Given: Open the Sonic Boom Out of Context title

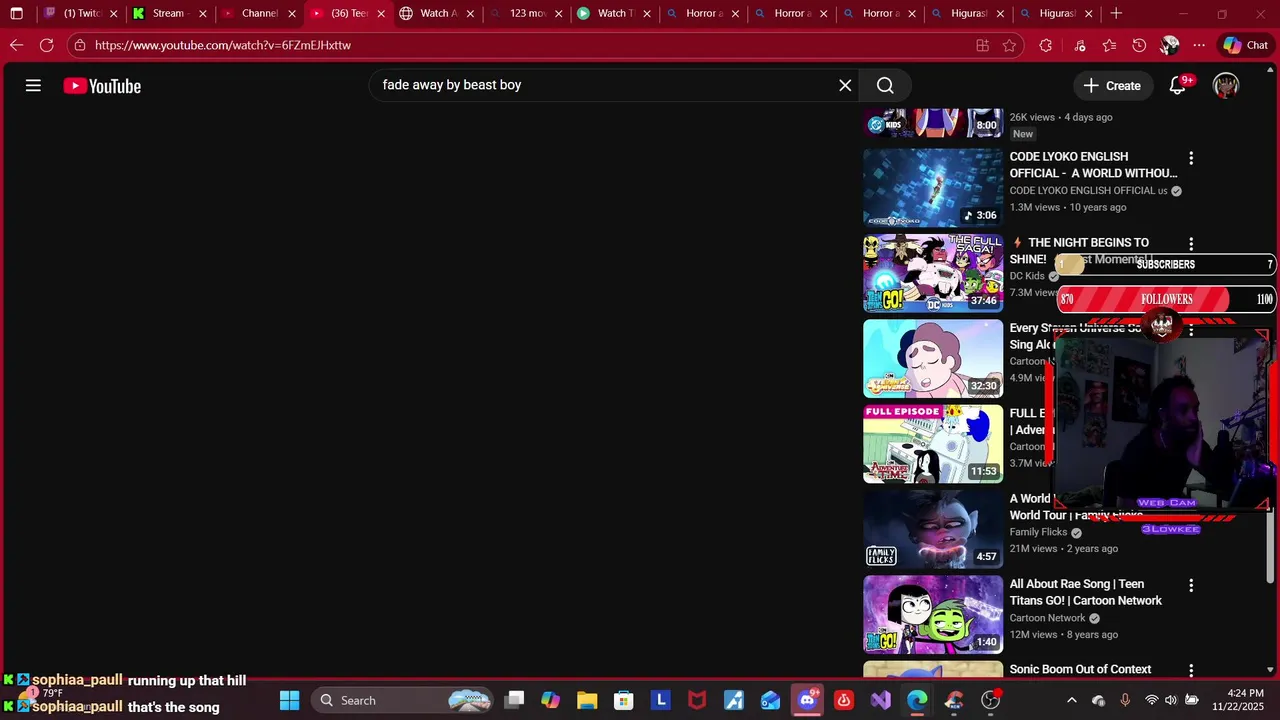Looking at the screenshot, I should click(x=1080, y=669).
